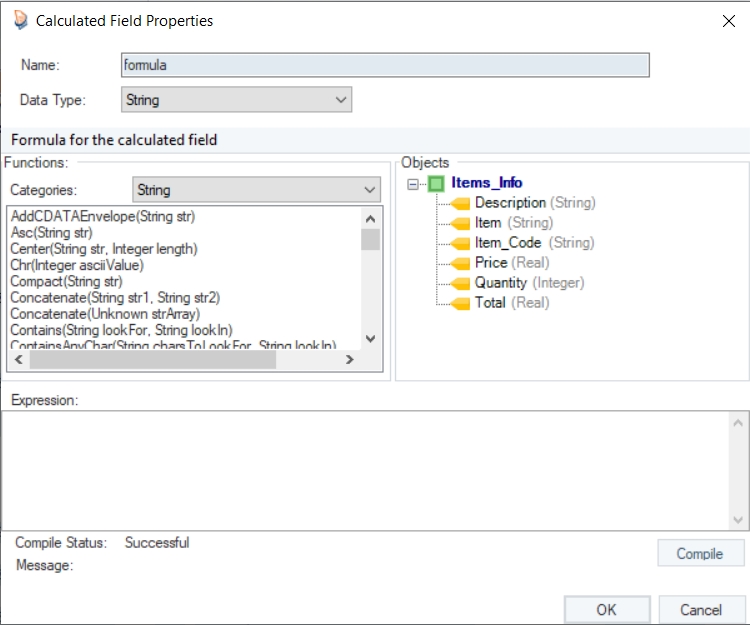750x625 pixels.
Task: Click the Cancel button
Action: pos(701,610)
